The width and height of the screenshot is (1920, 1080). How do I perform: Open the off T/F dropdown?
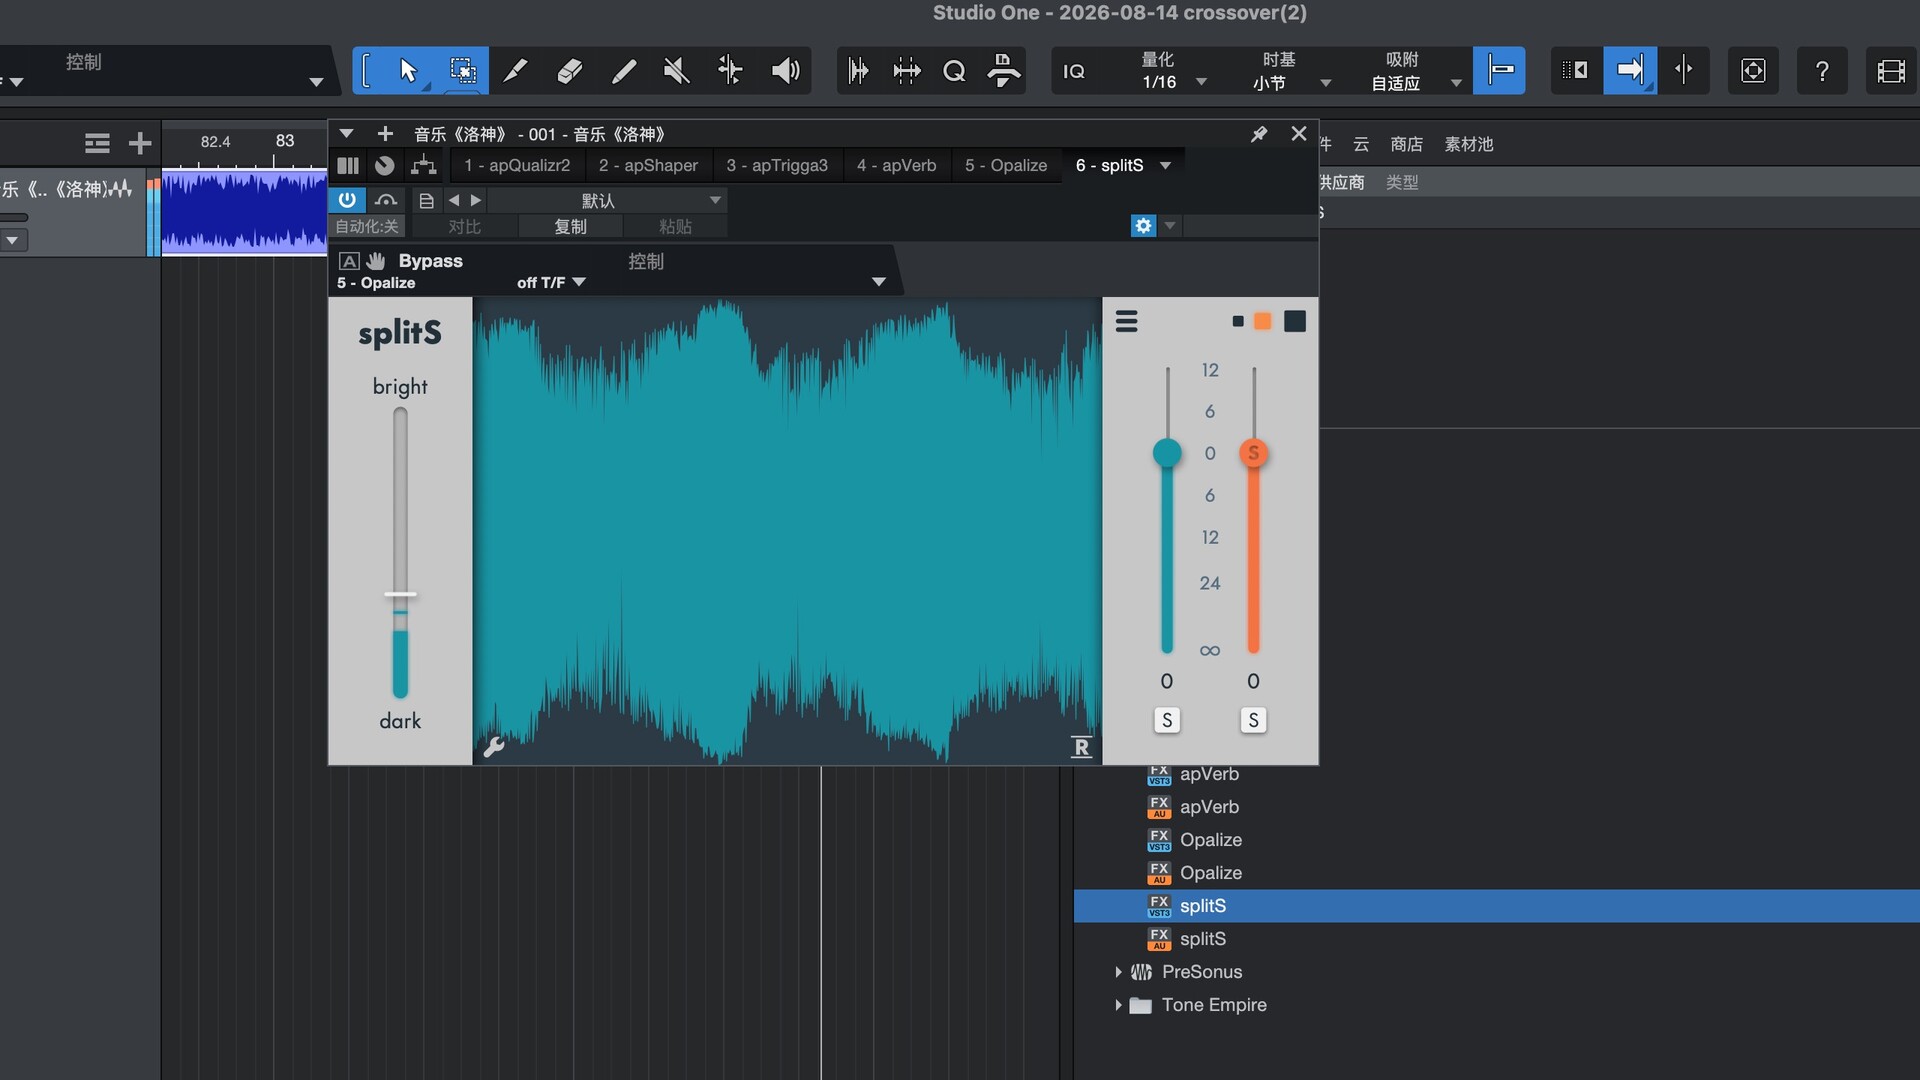pos(551,283)
